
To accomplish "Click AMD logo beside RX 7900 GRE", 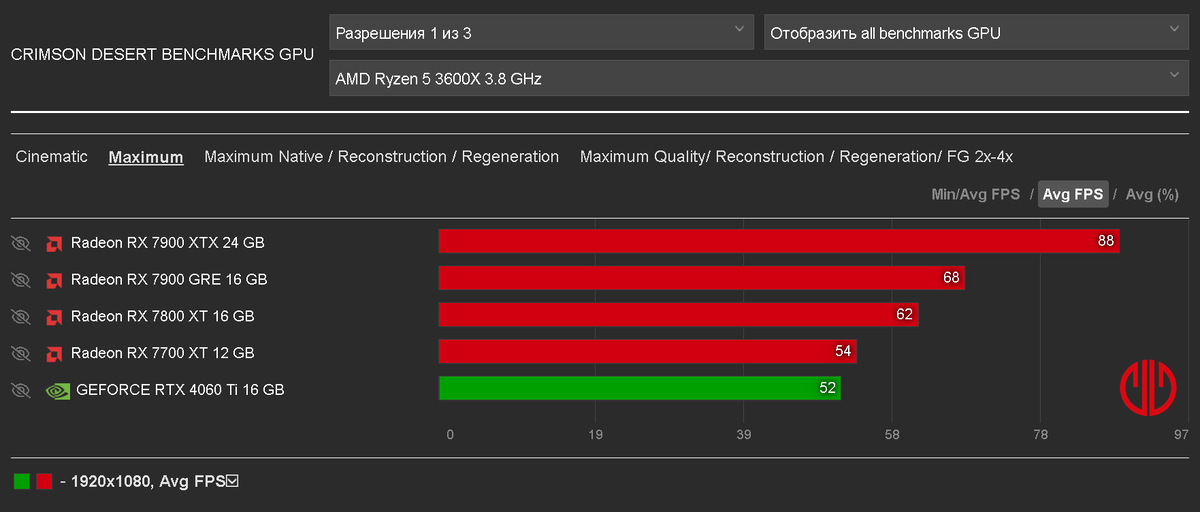I will pyautogui.click(x=54, y=279).
